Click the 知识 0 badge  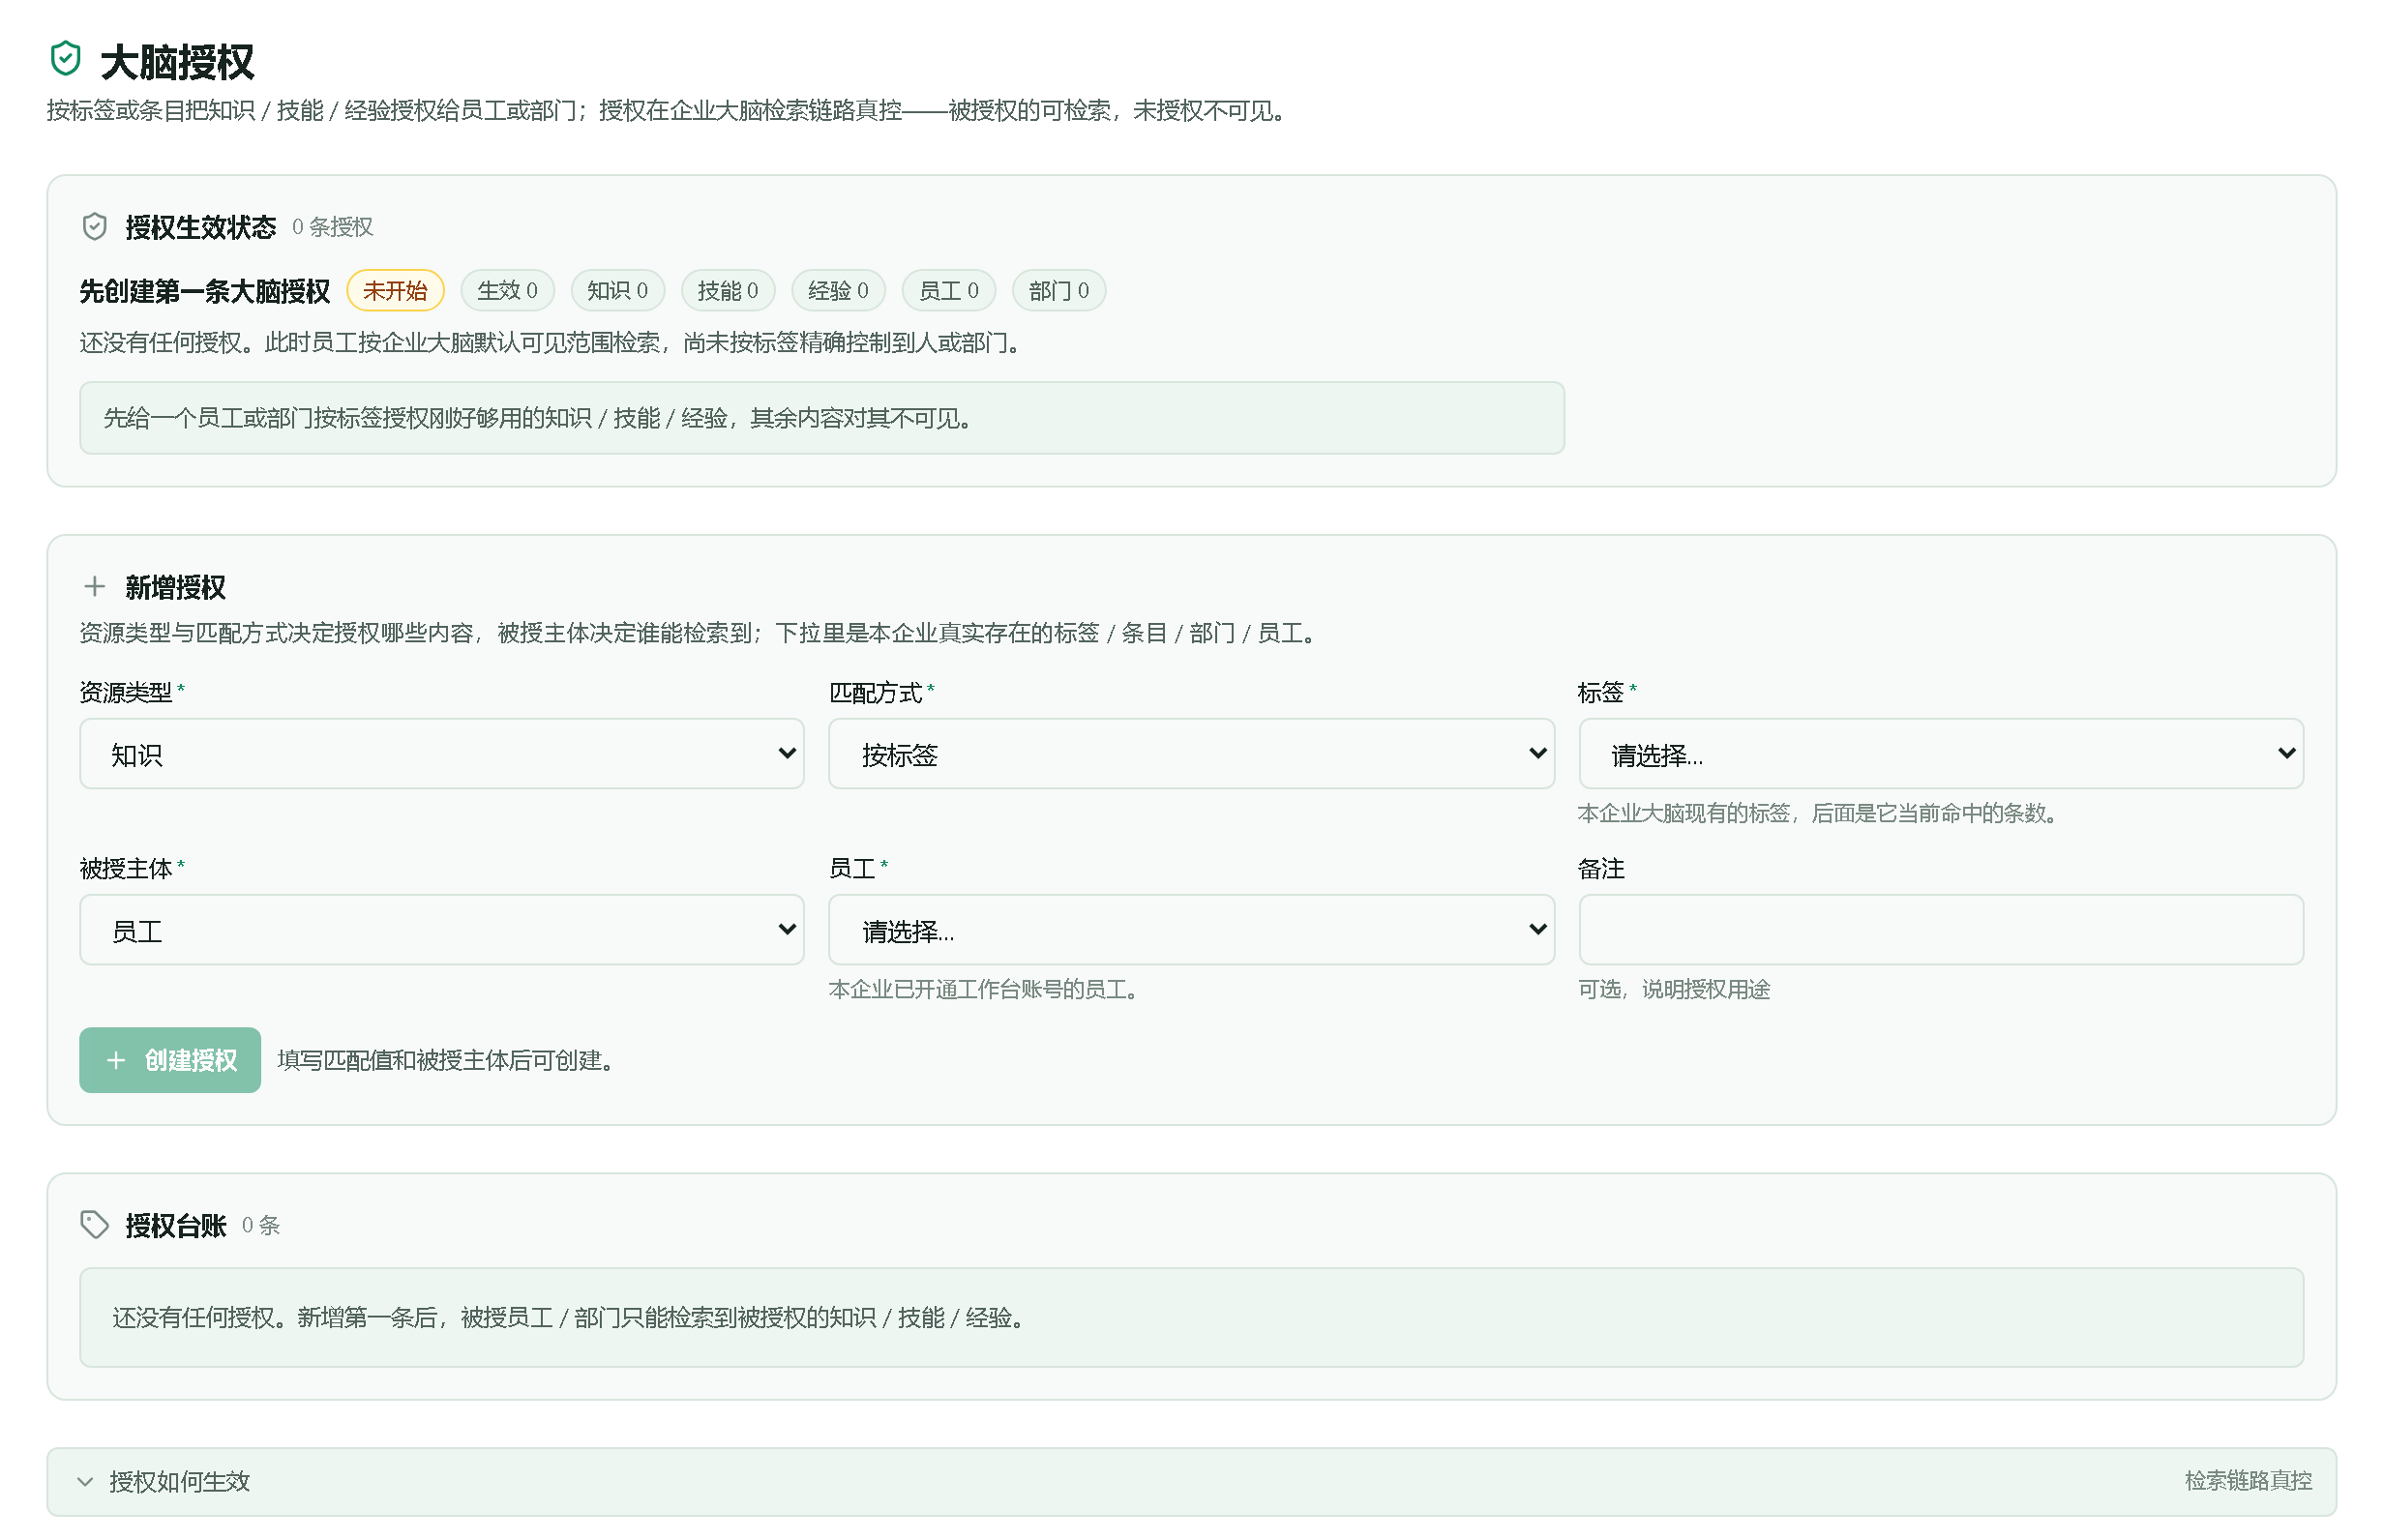tap(617, 291)
